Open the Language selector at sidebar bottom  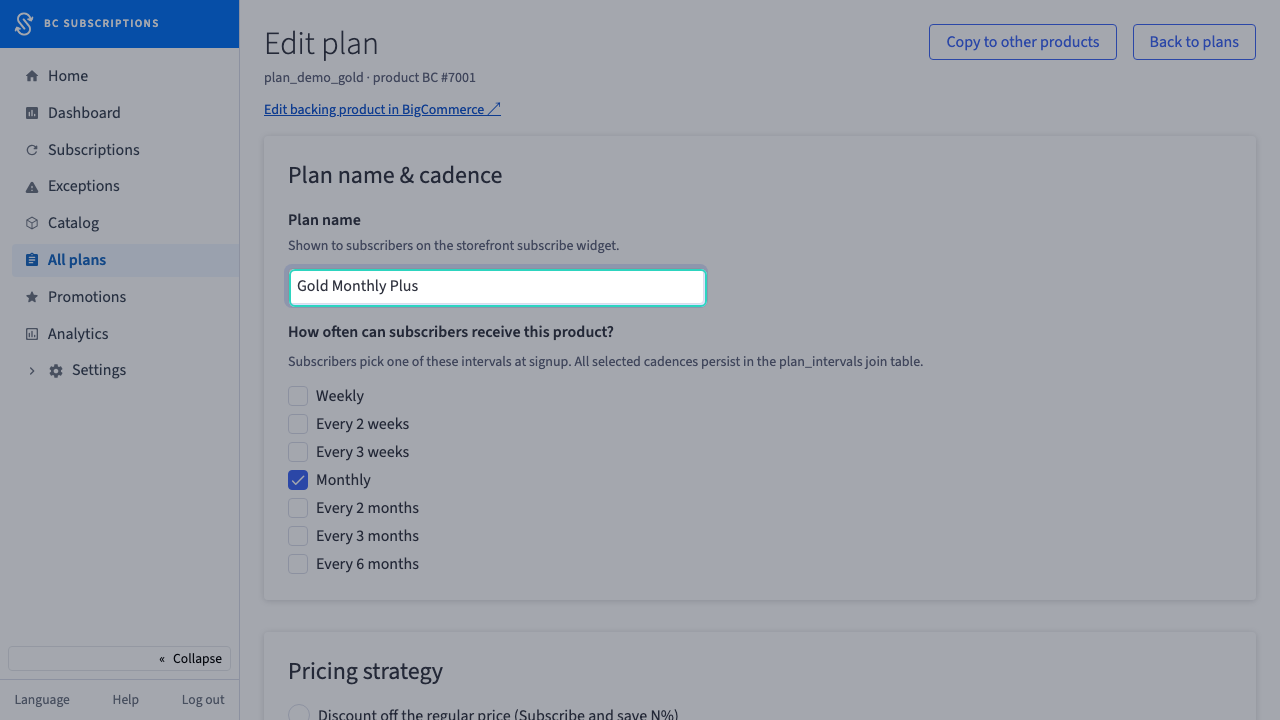(42, 700)
